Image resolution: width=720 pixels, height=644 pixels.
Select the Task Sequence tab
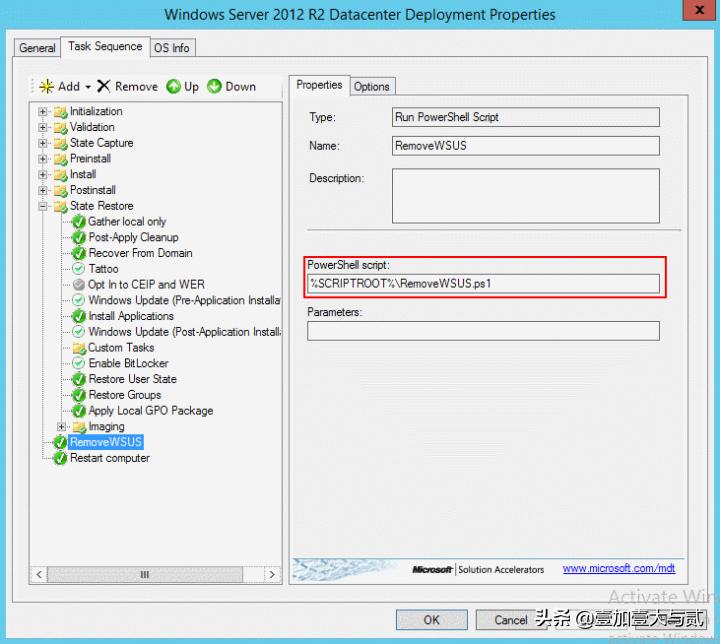105,46
